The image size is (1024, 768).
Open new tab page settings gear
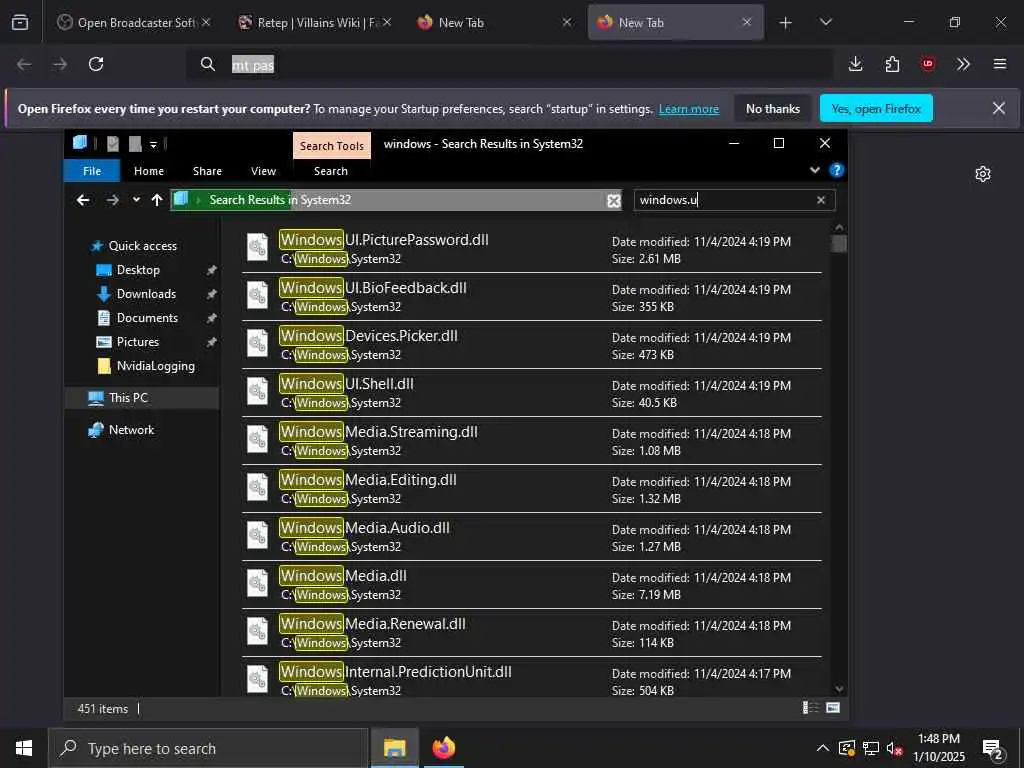coord(983,174)
